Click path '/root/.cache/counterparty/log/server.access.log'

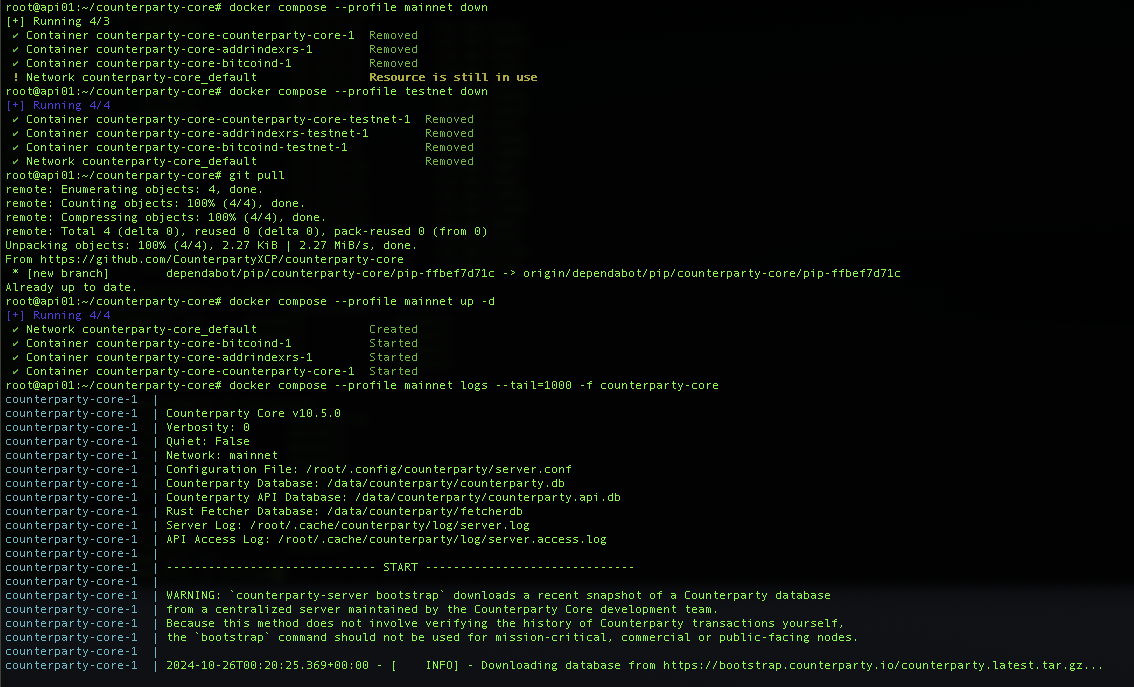442,539
